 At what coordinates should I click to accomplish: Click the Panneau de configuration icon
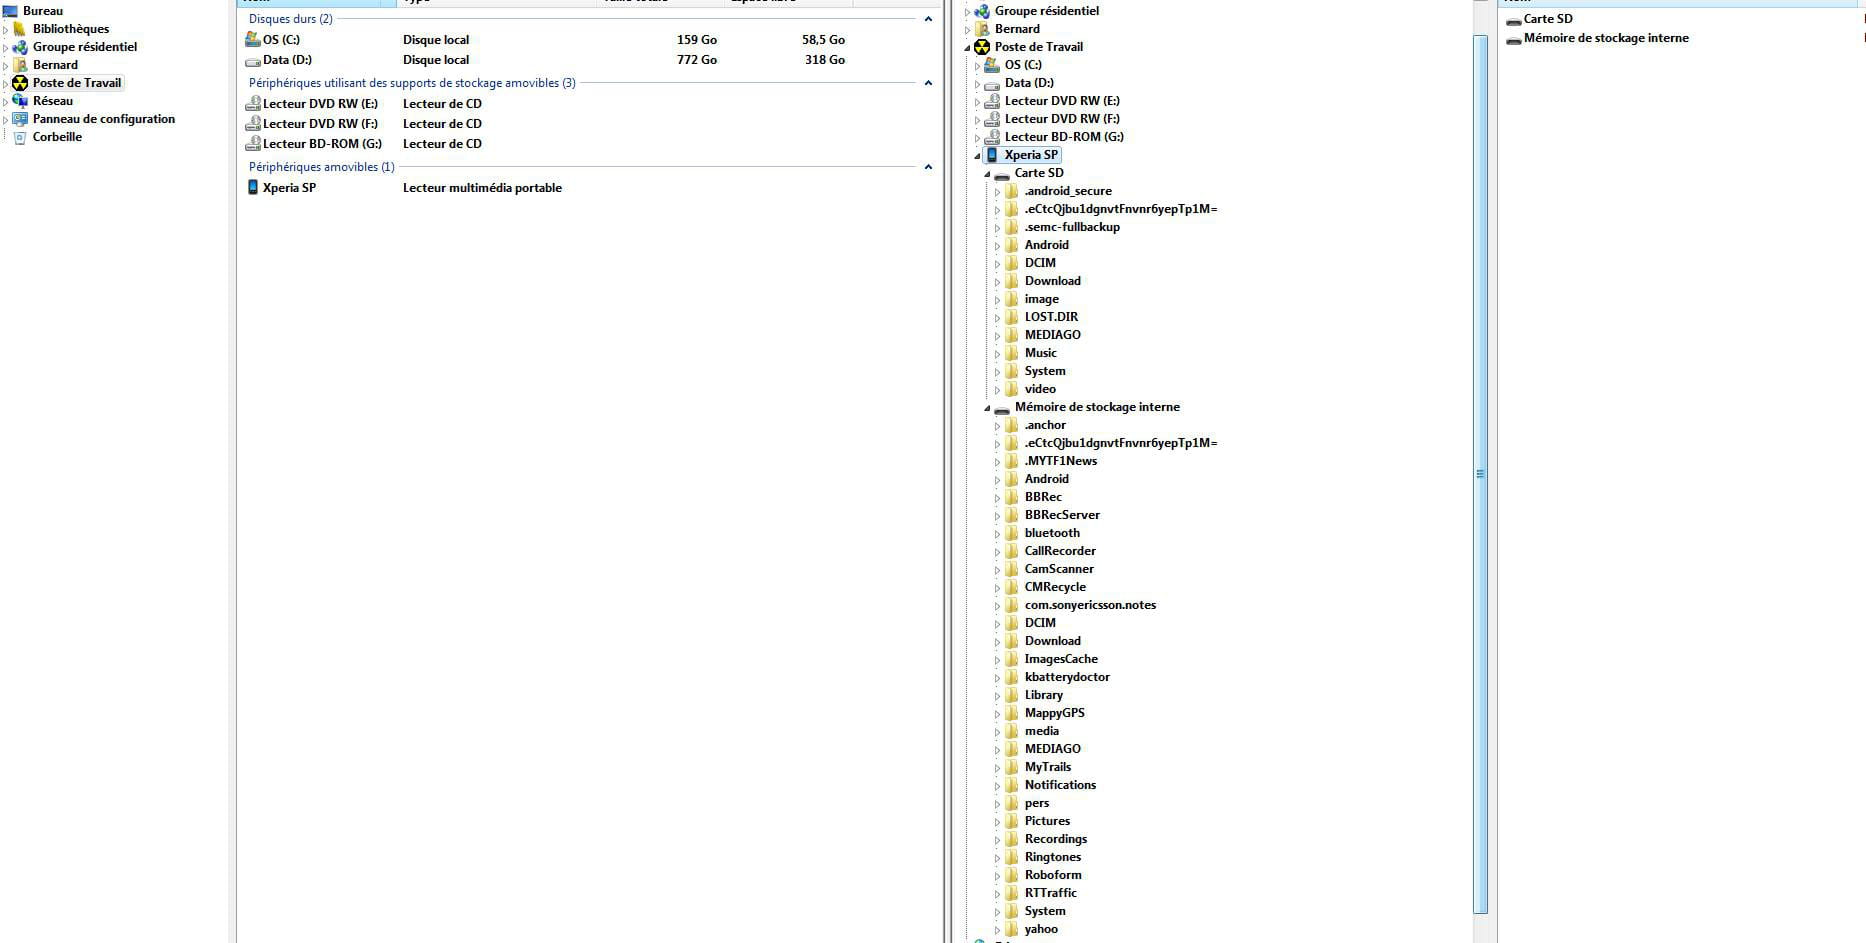(x=20, y=119)
